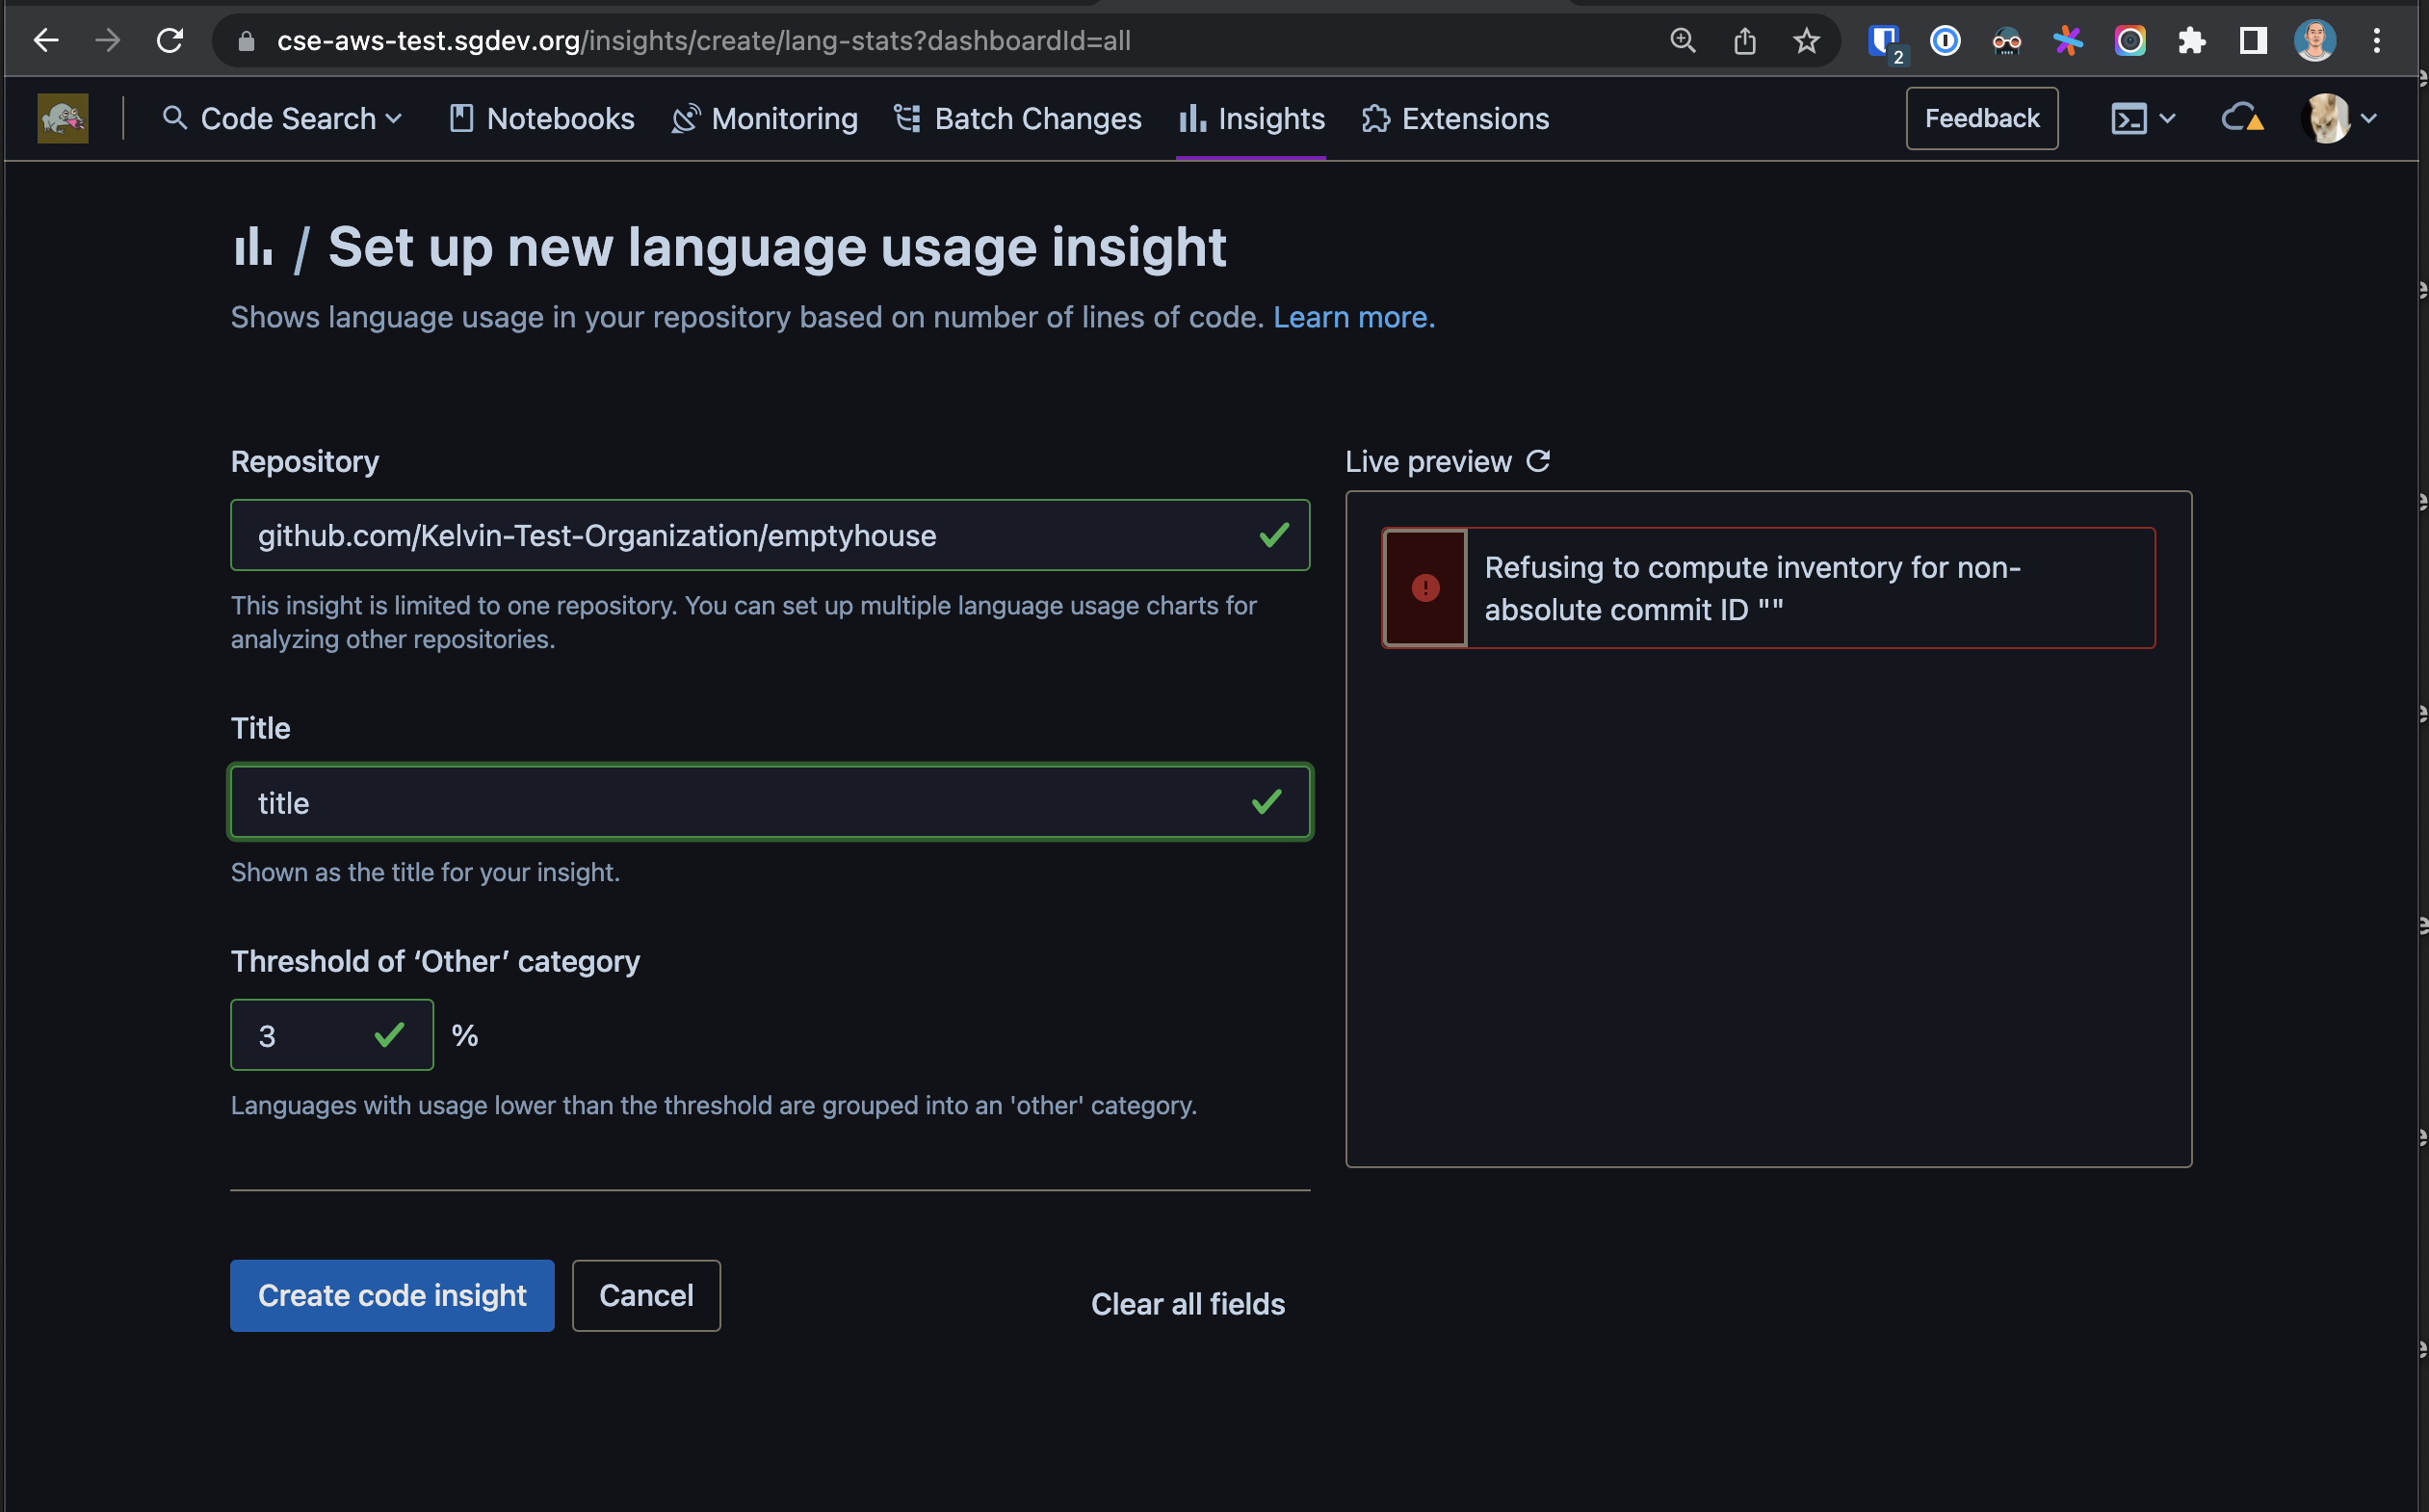Click the "Shown as the title for your insight." hint
This screenshot has height=1512, width=2429.
click(425, 873)
